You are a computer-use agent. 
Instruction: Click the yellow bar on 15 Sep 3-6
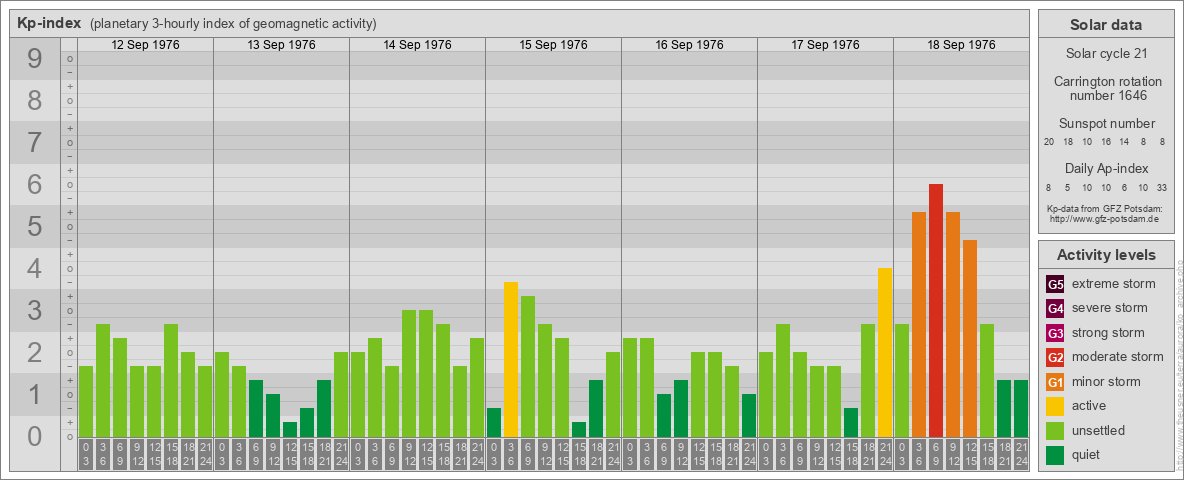(511, 359)
